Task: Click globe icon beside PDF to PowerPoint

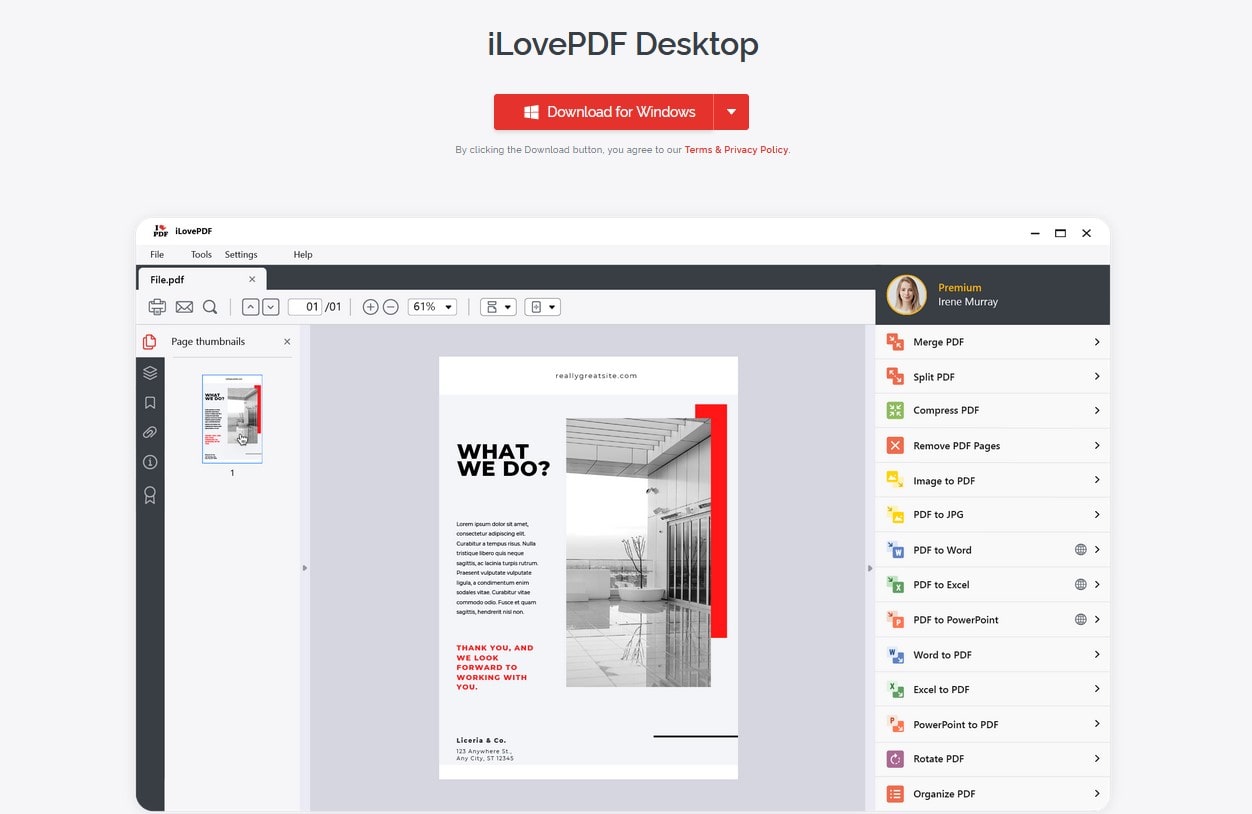Action: click(x=1080, y=620)
